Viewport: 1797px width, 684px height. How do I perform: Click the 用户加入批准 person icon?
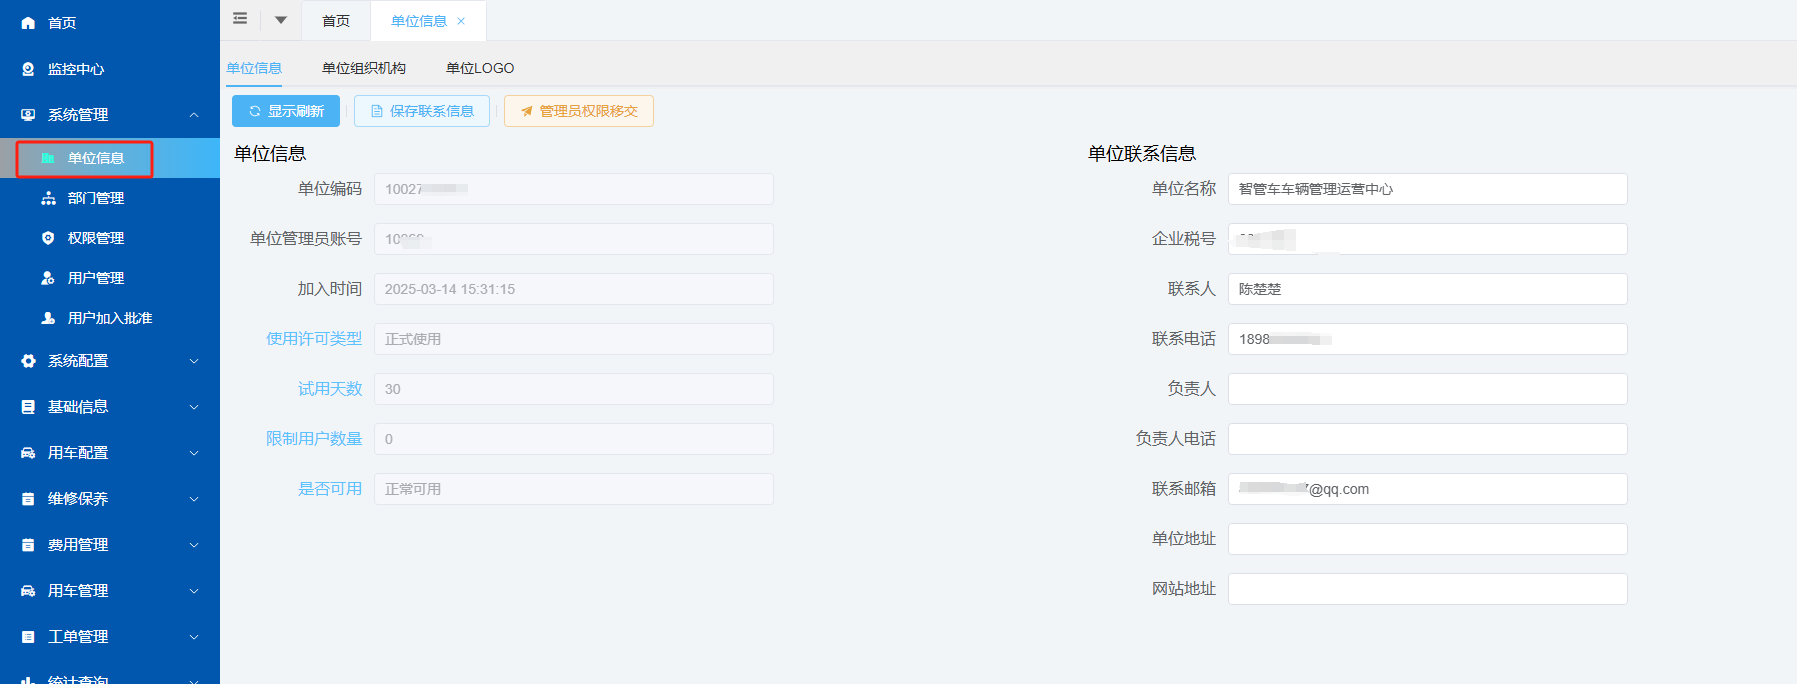(x=48, y=318)
